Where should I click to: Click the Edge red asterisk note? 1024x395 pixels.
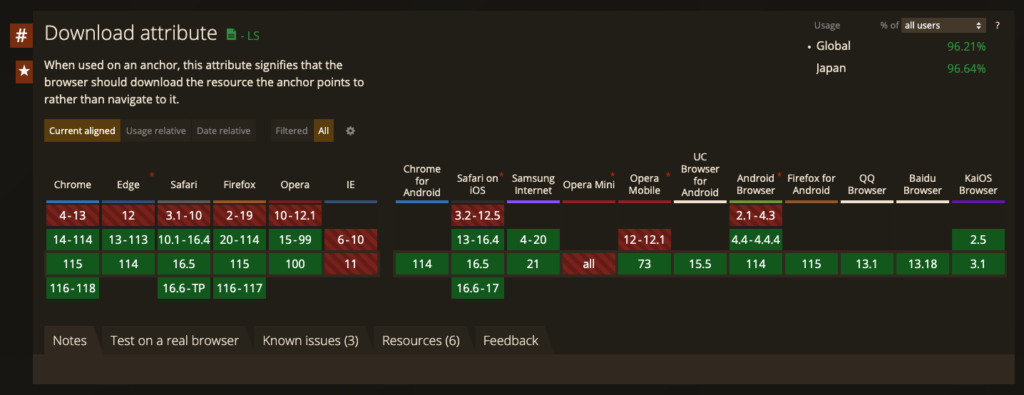[152, 174]
